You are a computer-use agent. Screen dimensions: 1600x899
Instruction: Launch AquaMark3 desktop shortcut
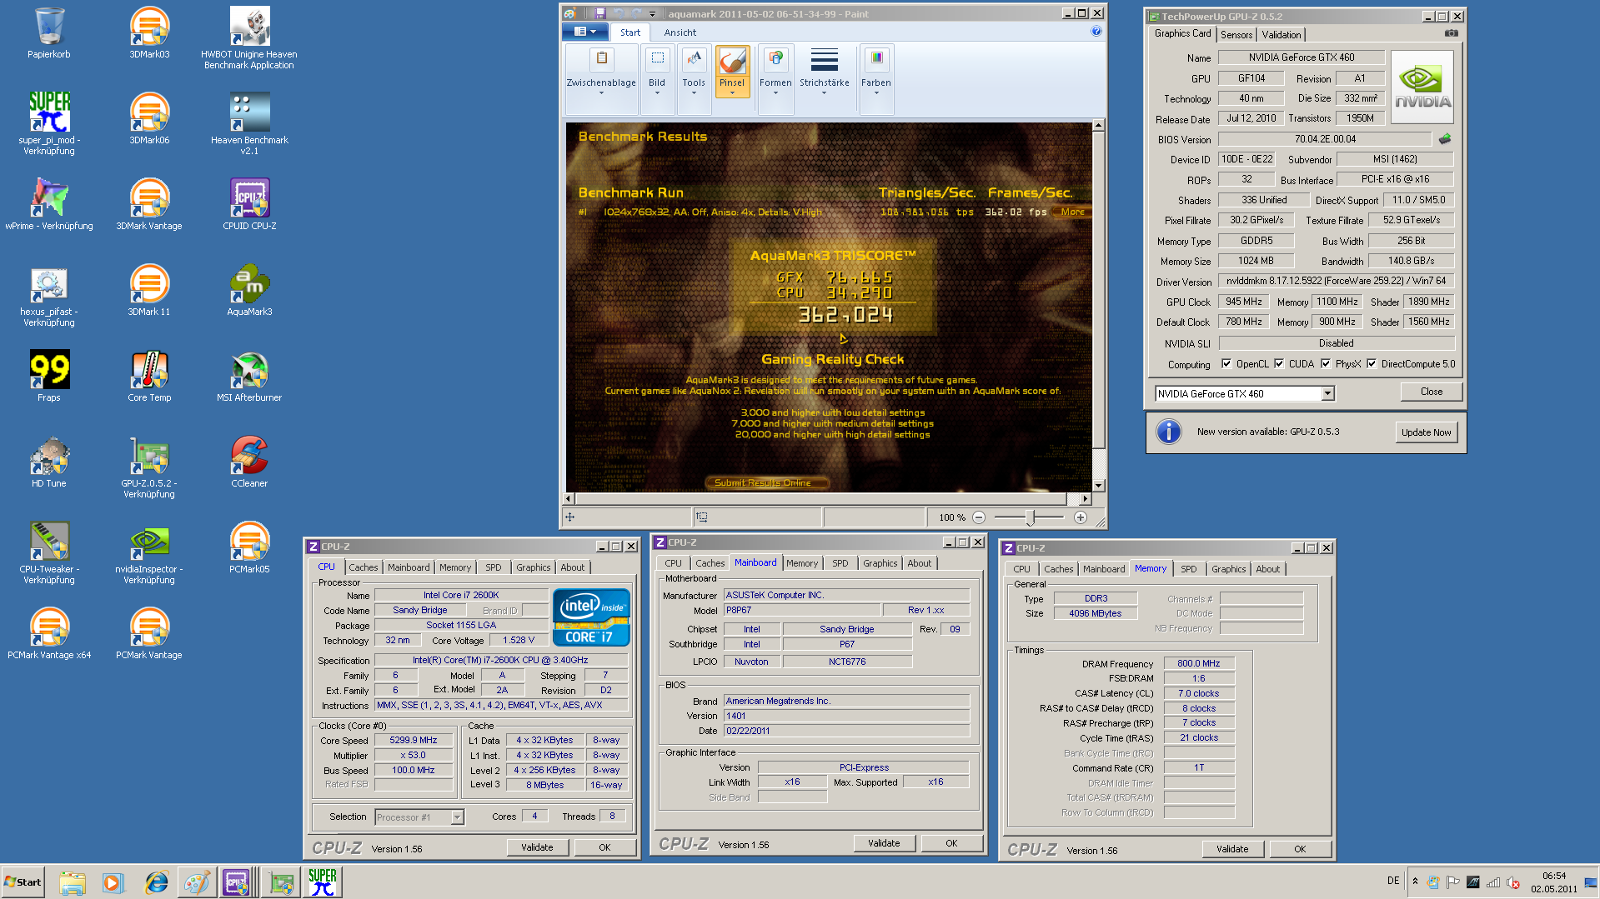[x=249, y=291]
